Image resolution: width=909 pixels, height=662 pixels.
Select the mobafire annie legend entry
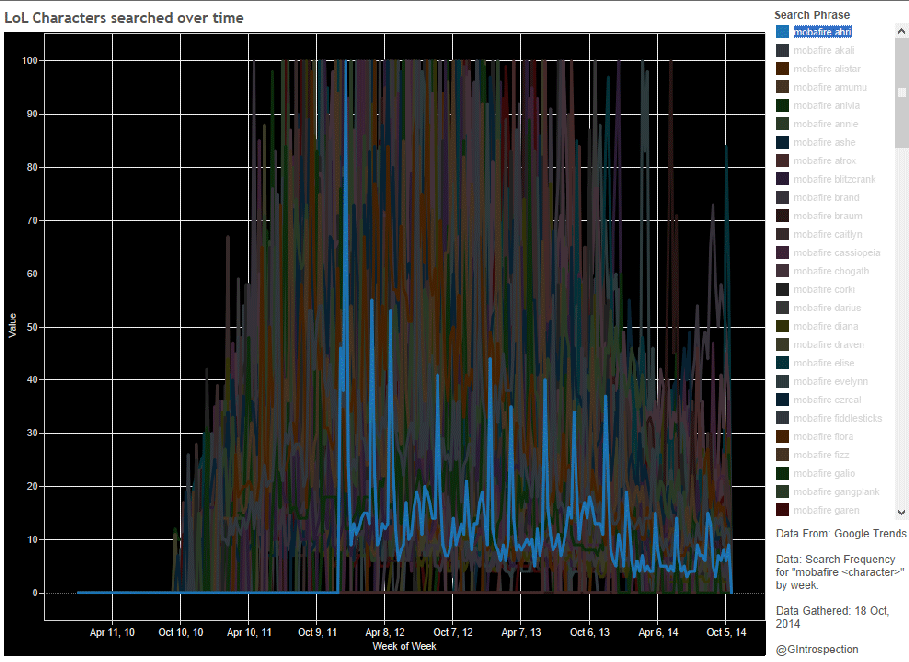tap(824, 124)
